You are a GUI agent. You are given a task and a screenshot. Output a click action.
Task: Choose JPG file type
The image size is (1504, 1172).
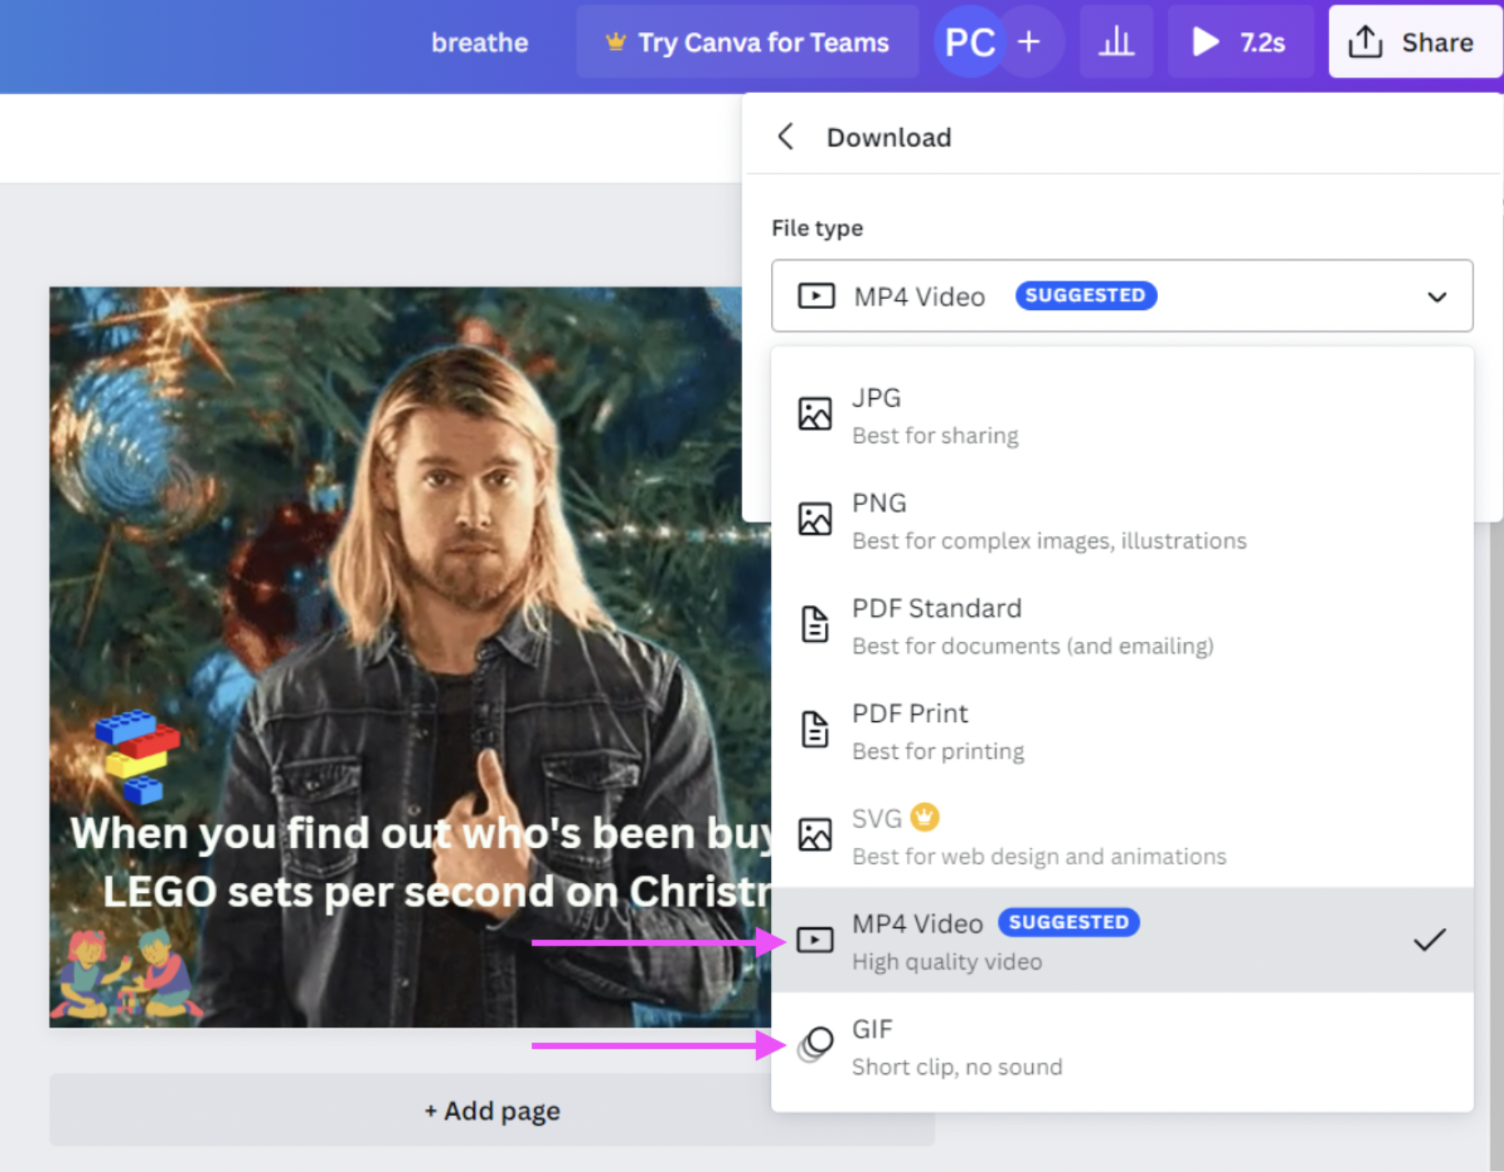(1122, 415)
